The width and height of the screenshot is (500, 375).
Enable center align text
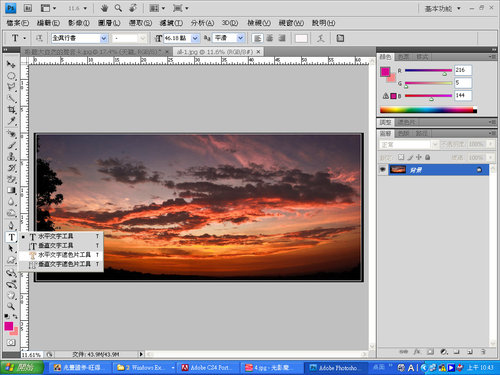click(x=270, y=38)
